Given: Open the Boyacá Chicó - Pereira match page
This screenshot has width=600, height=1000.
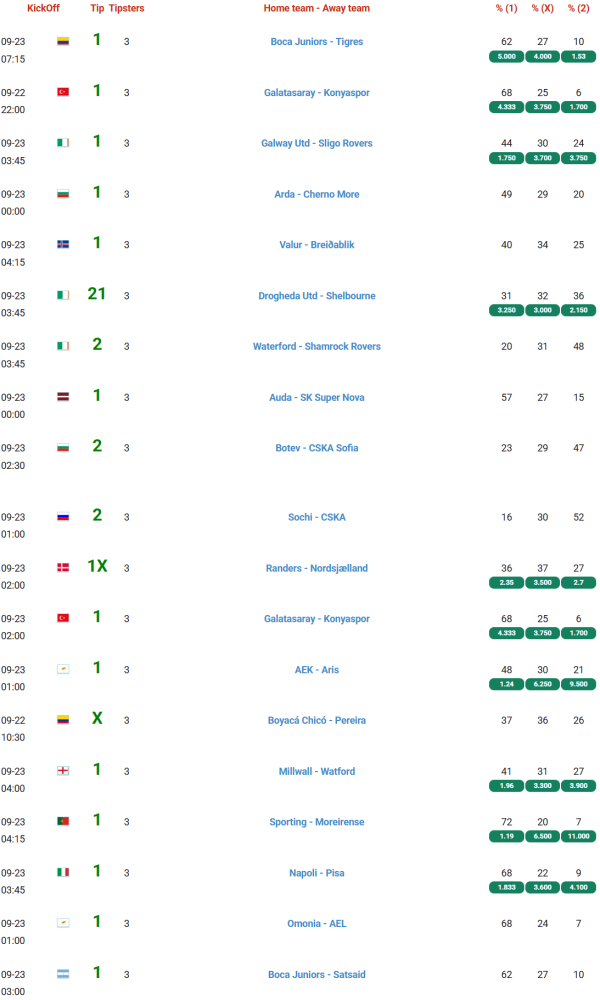Looking at the screenshot, I should [x=316, y=720].
